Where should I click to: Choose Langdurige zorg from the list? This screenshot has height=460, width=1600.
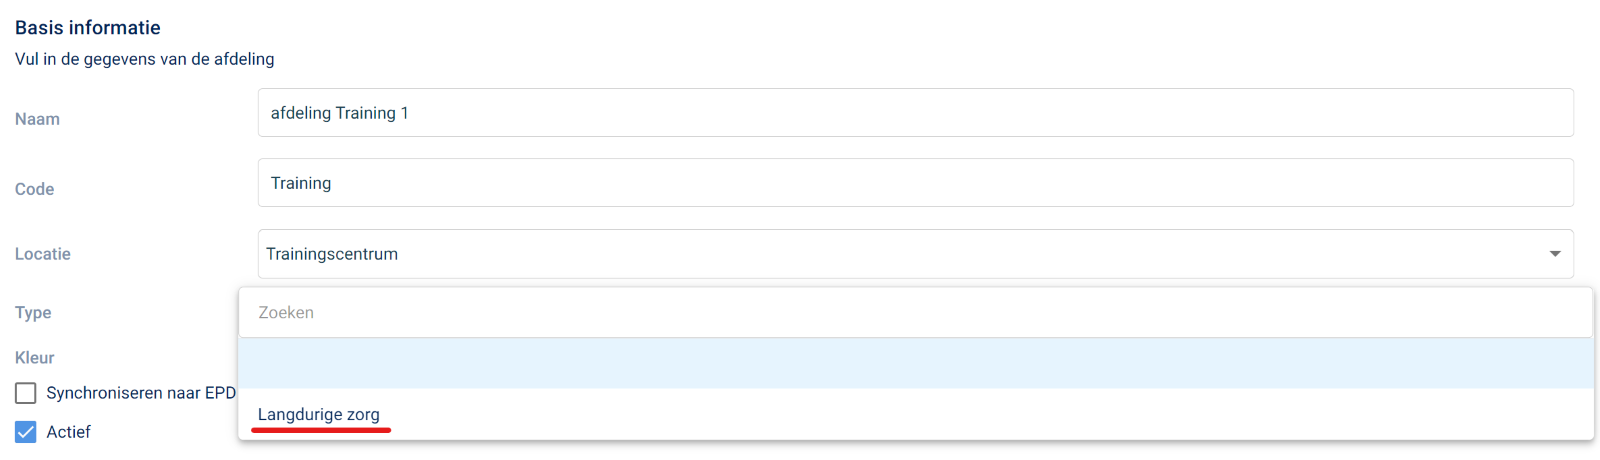319,414
